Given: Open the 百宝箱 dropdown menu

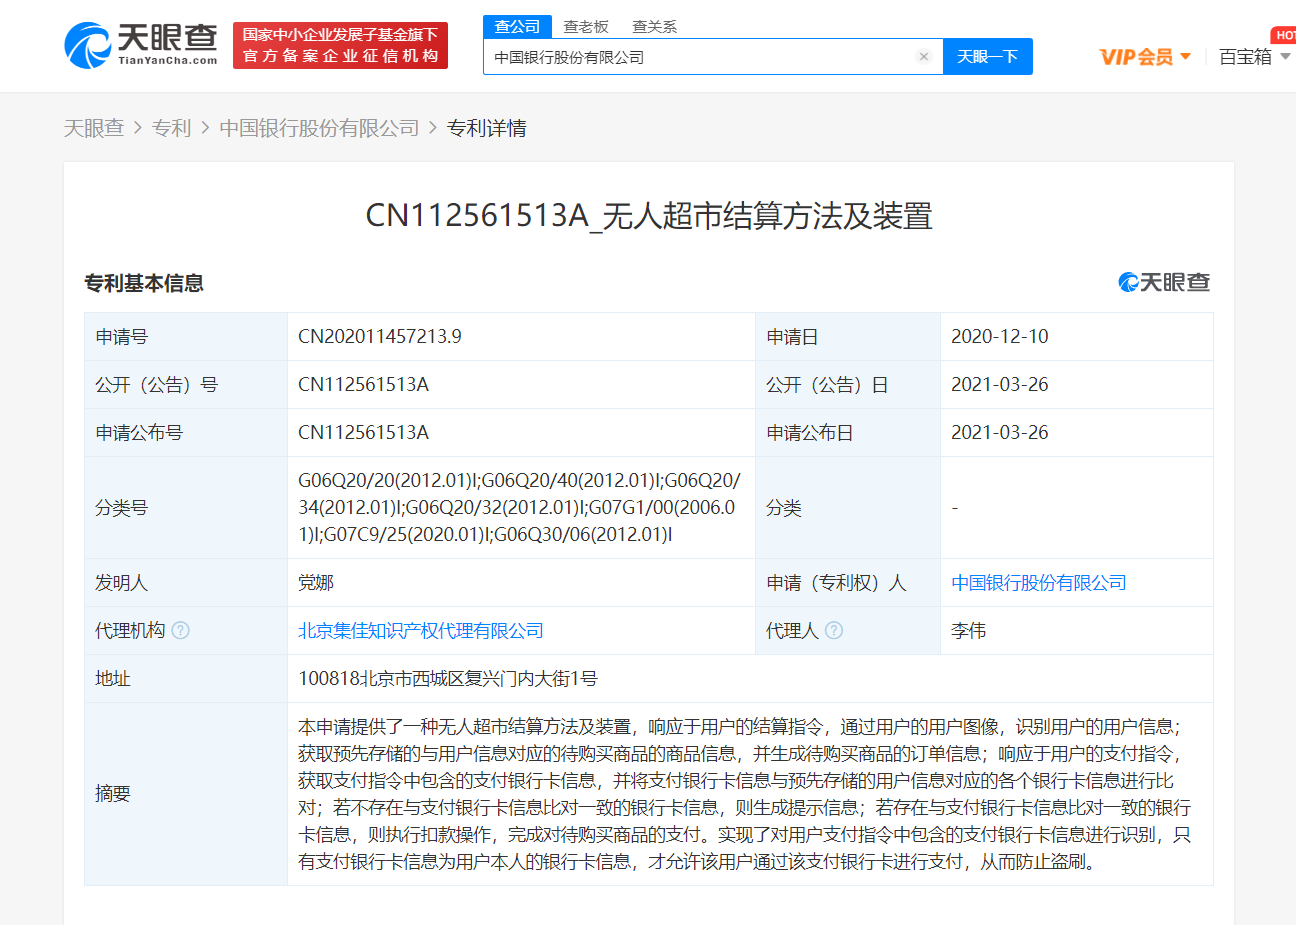Looking at the screenshot, I should (x=1246, y=57).
